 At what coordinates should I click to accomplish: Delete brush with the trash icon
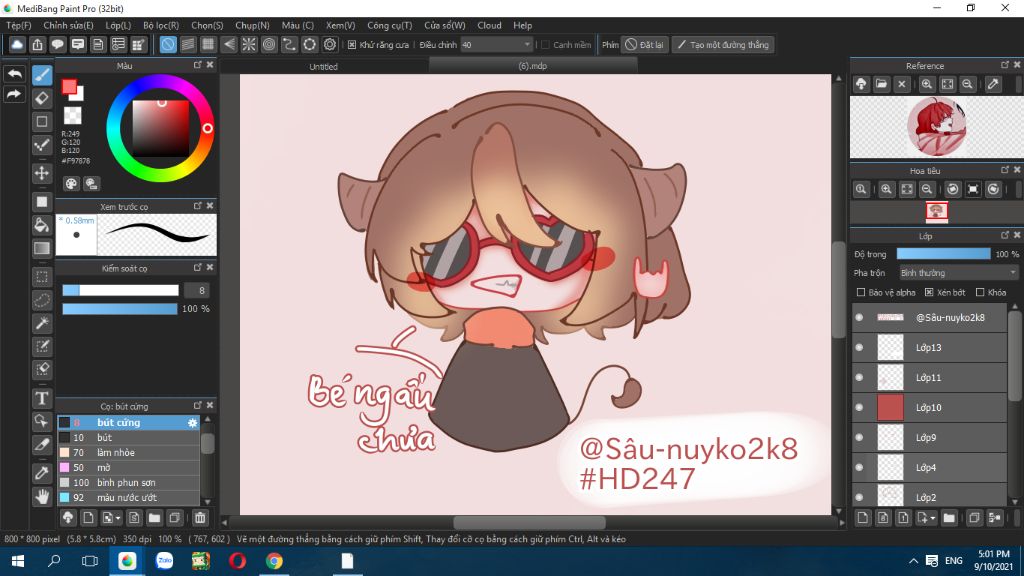200,518
